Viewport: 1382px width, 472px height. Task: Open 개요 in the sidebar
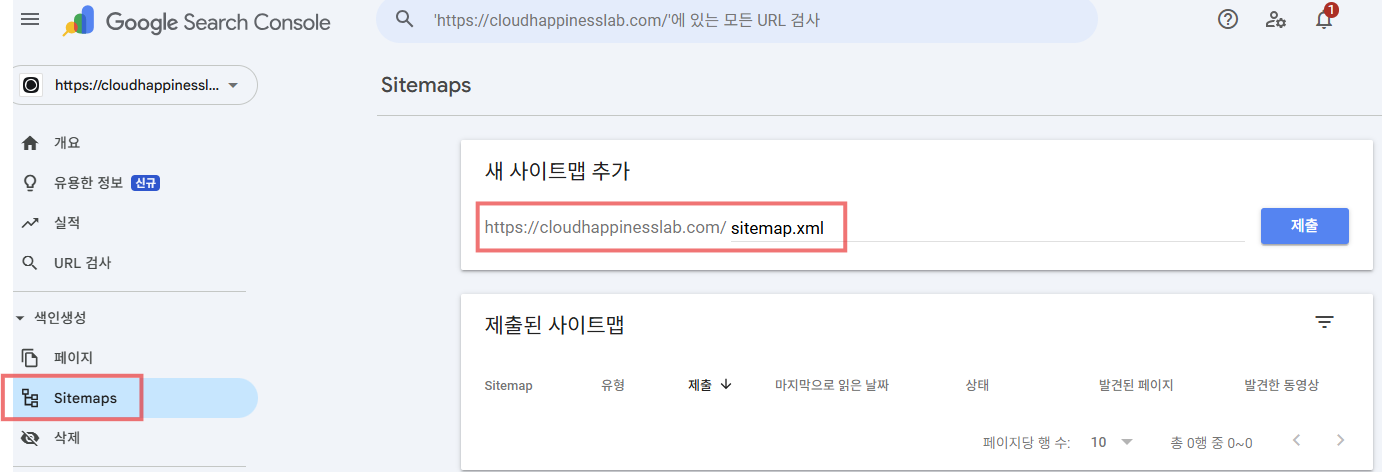[x=66, y=143]
